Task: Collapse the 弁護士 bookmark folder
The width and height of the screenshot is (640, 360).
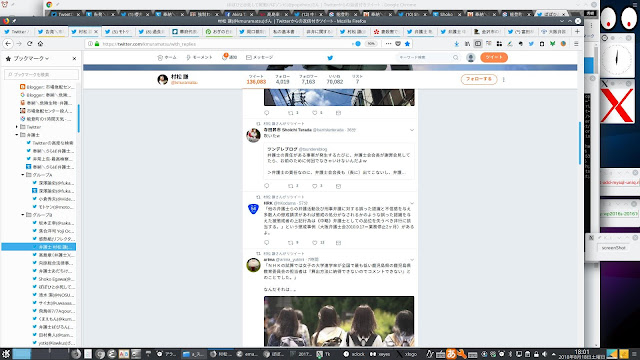Action: click(x=17, y=135)
